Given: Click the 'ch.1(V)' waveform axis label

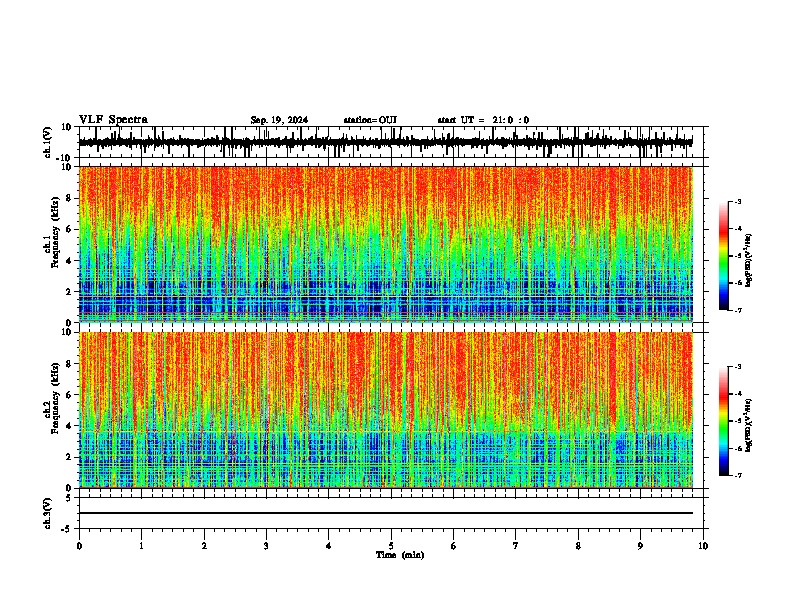Looking at the screenshot, I should (x=48, y=142).
